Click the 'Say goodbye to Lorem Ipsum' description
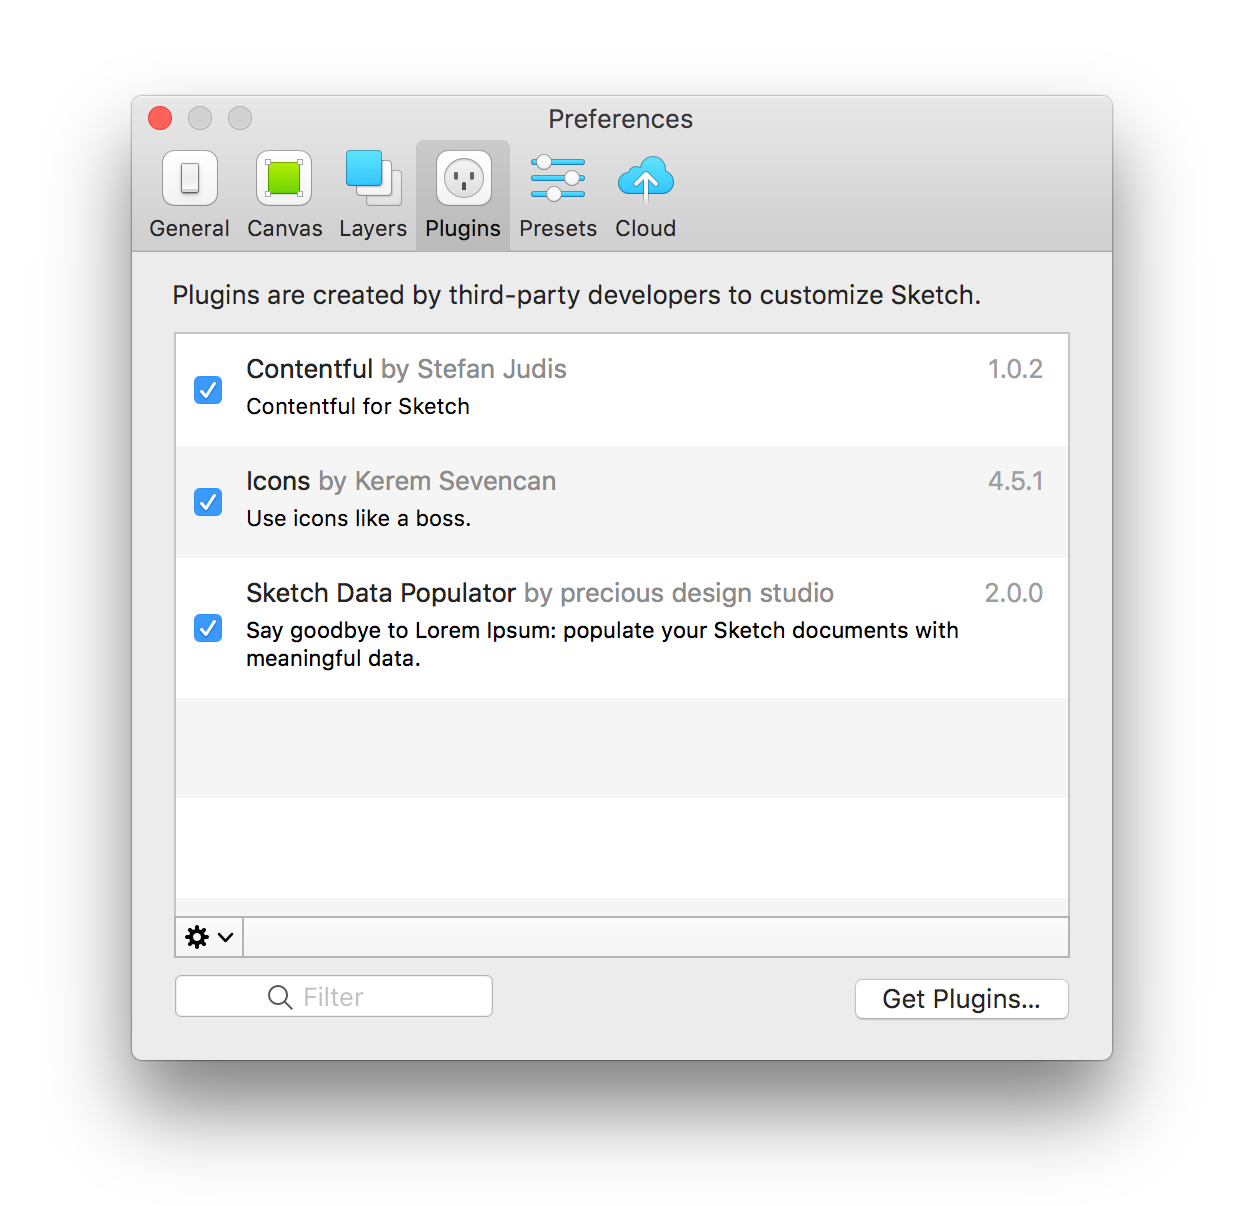The width and height of the screenshot is (1244, 1206). pyautogui.click(x=602, y=644)
